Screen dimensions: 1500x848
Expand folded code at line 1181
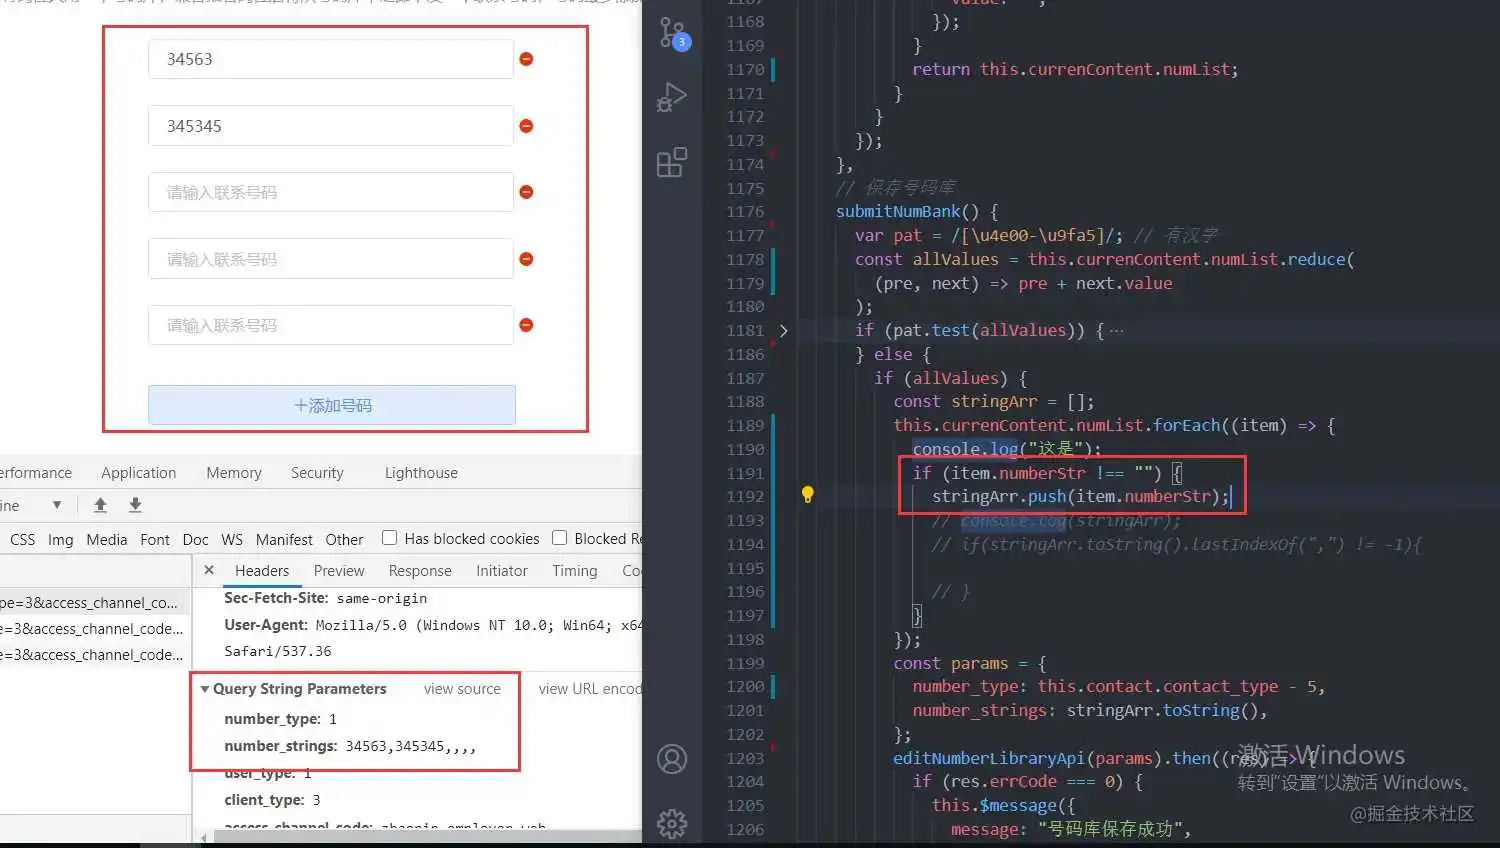tap(783, 330)
